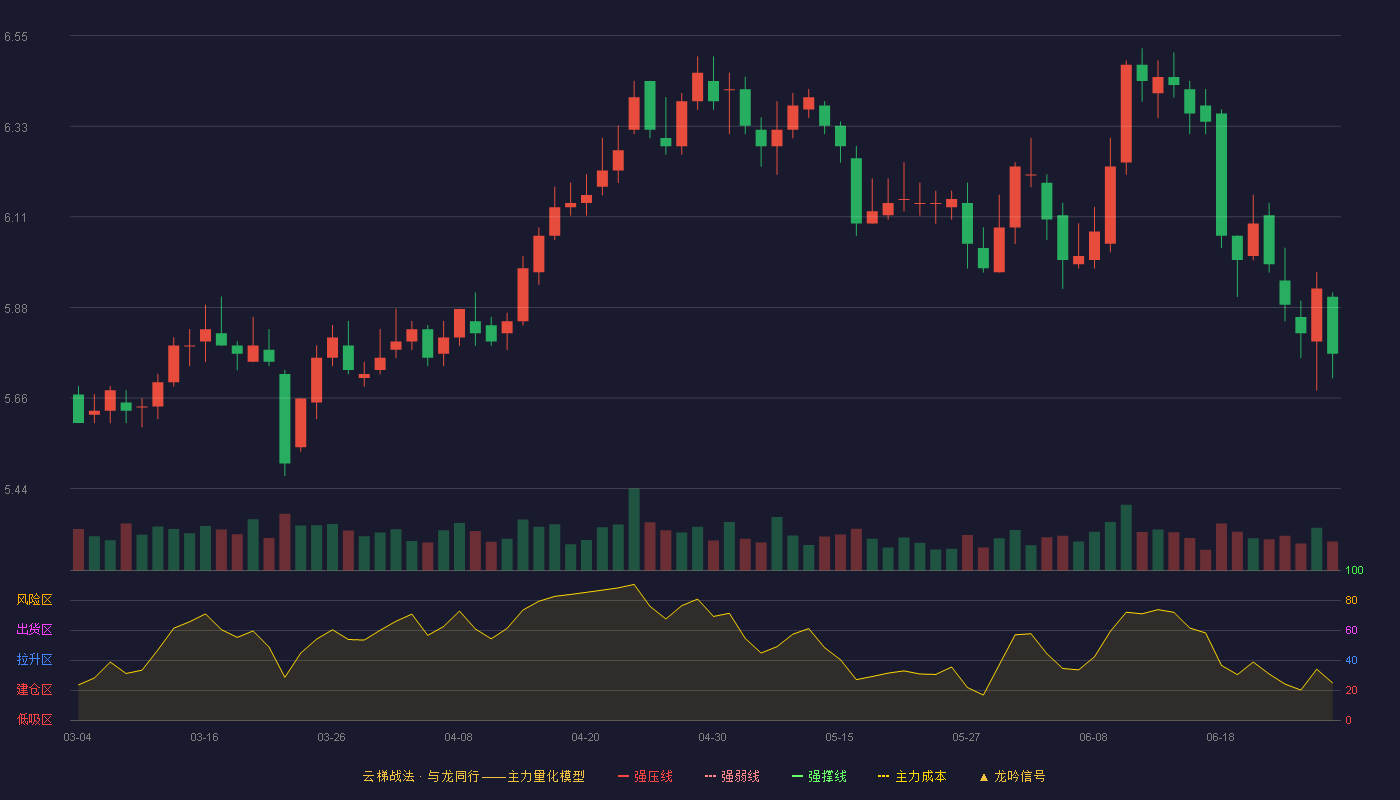This screenshot has width=1400, height=800.
Task: Click the red 20 indicator scale value
Action: tap(1351, 691)
